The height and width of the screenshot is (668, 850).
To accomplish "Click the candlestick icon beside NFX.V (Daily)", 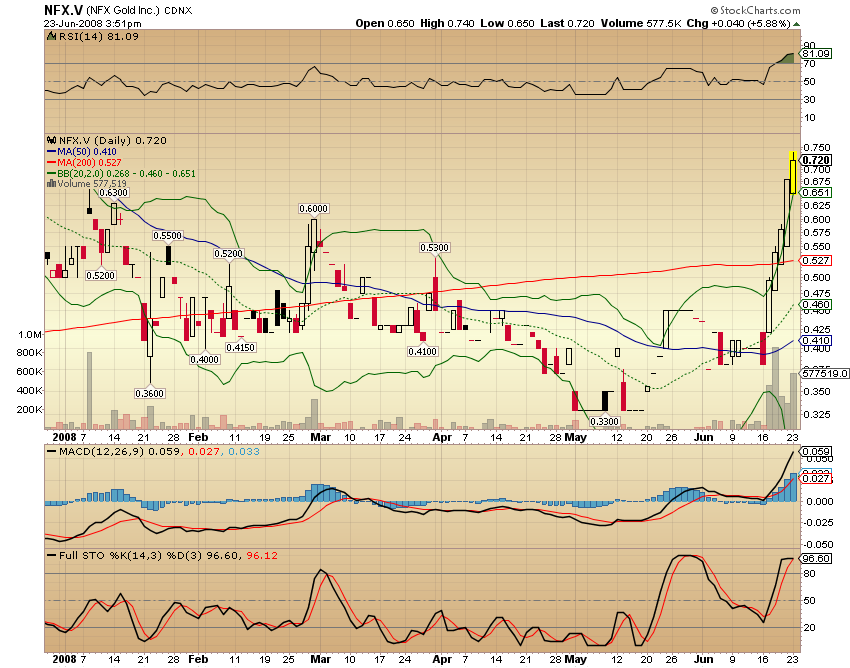I will pos(51,141).
